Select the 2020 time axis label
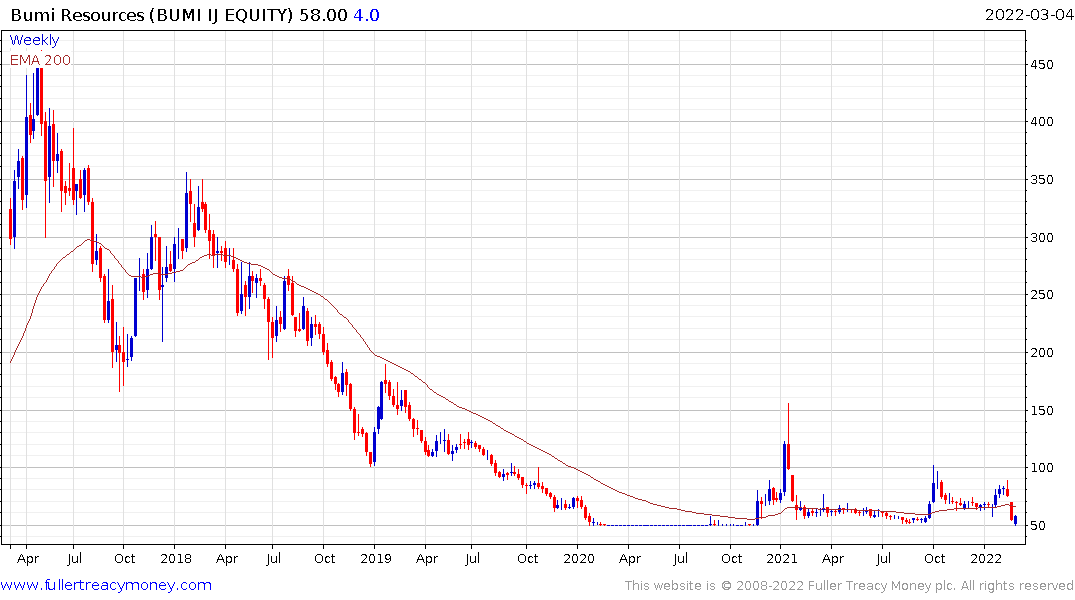This screenshot has width=1075, height=600. [579, 558]
